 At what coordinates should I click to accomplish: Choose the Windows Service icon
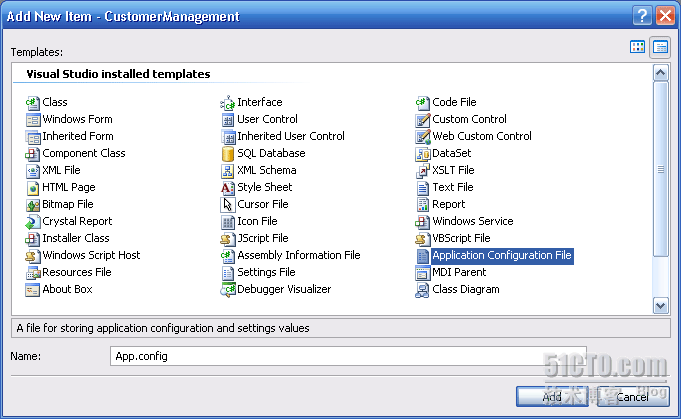tap(423, 222)
